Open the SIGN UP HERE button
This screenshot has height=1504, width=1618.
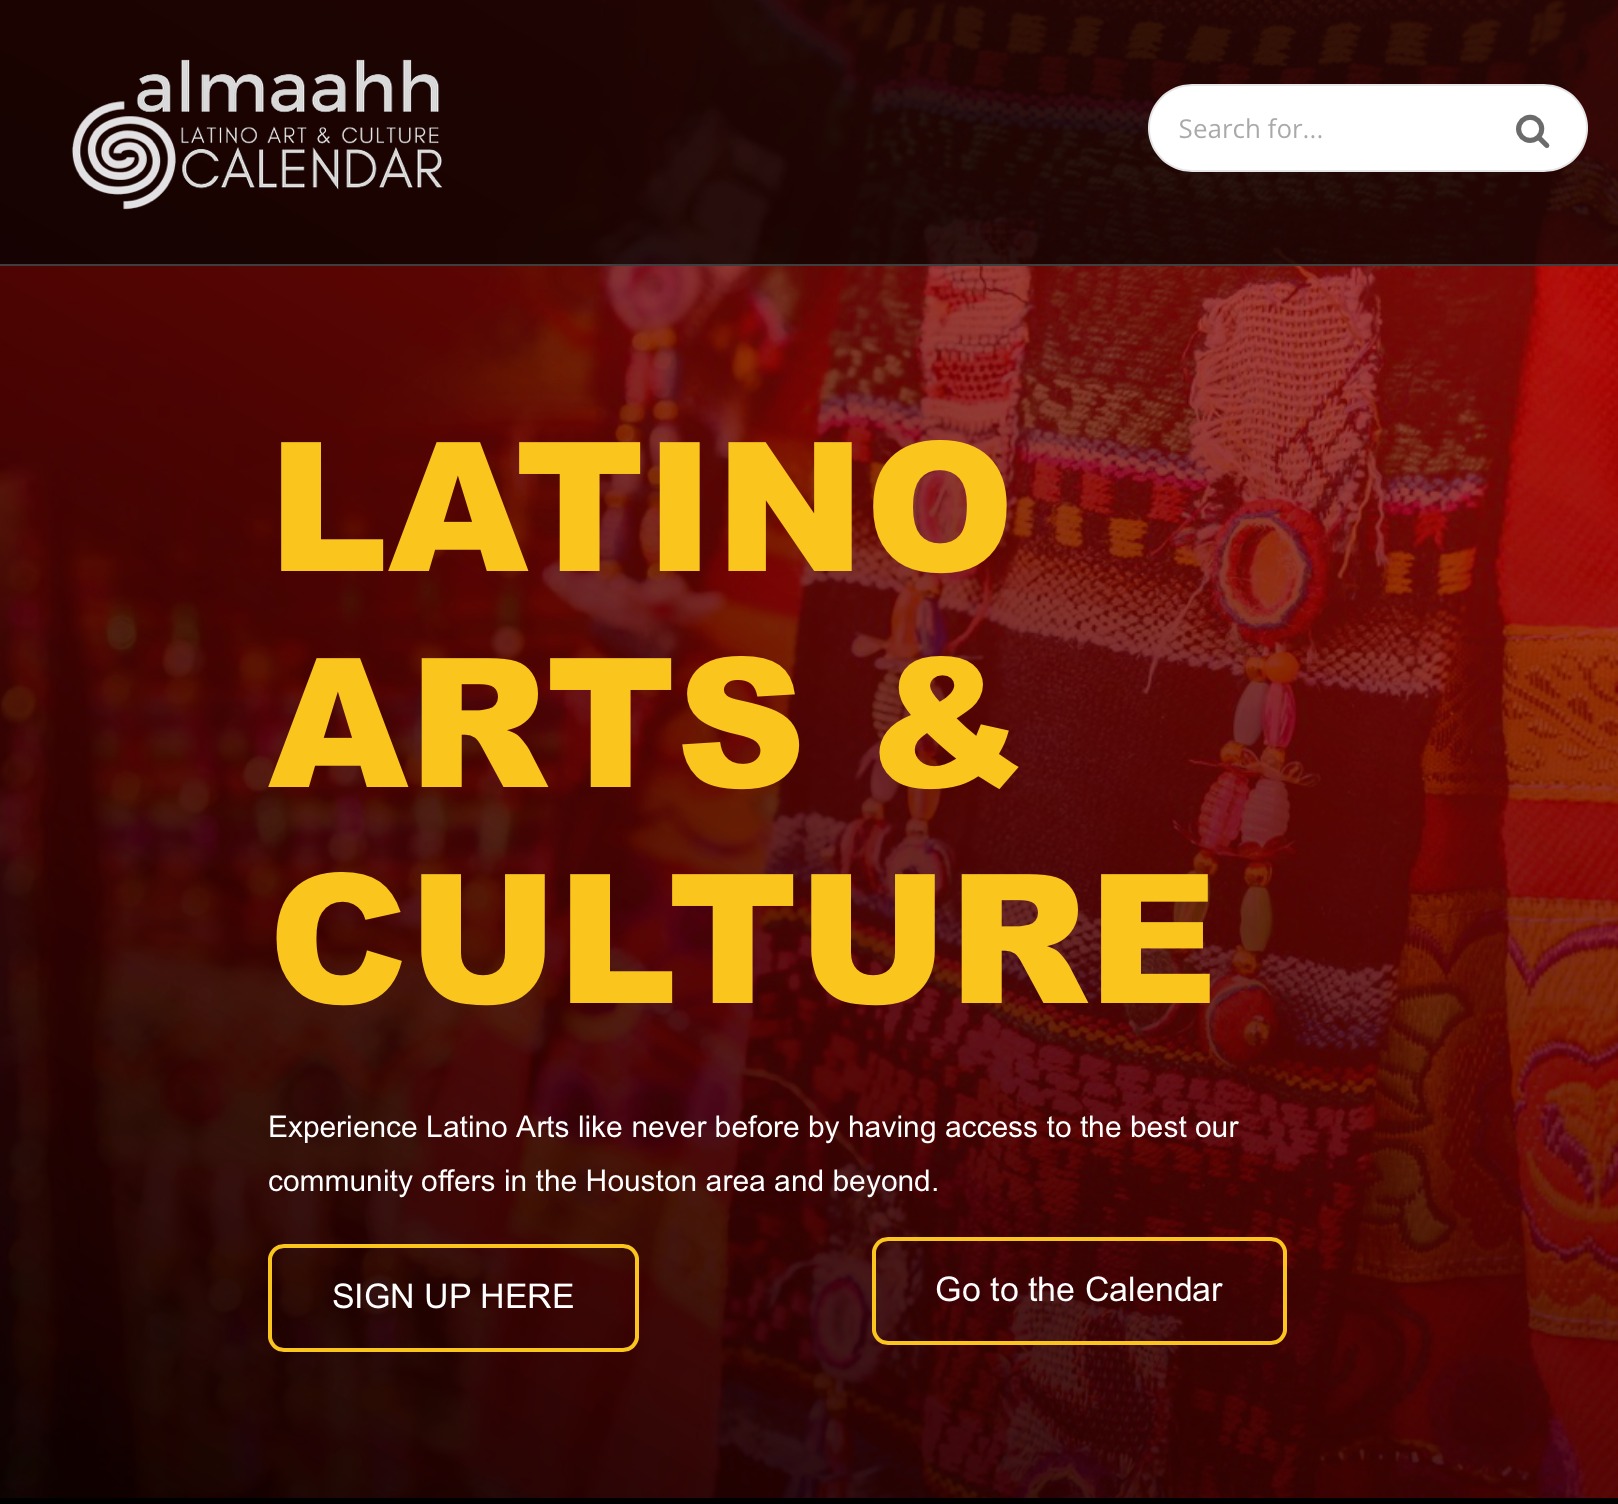click(x=453, y=1297)
